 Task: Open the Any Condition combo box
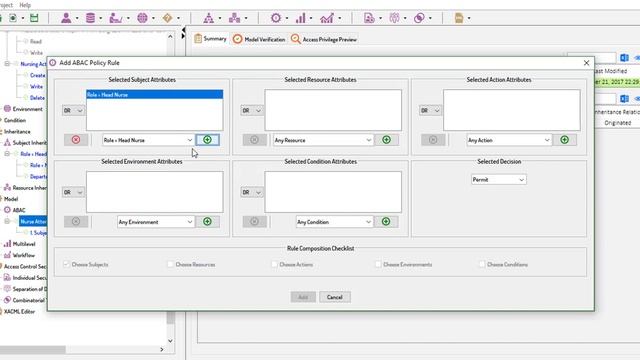334,222
